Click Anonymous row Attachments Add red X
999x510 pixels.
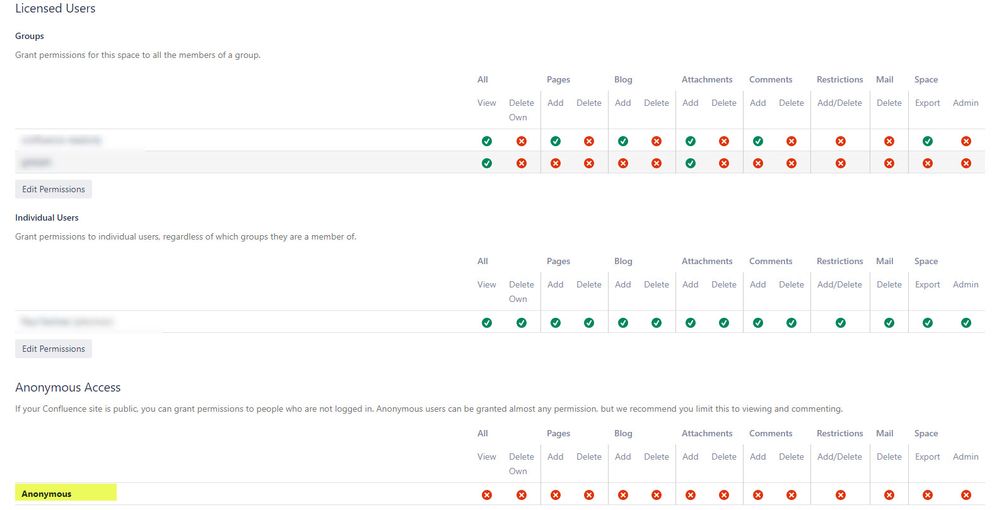coord(691,495)
